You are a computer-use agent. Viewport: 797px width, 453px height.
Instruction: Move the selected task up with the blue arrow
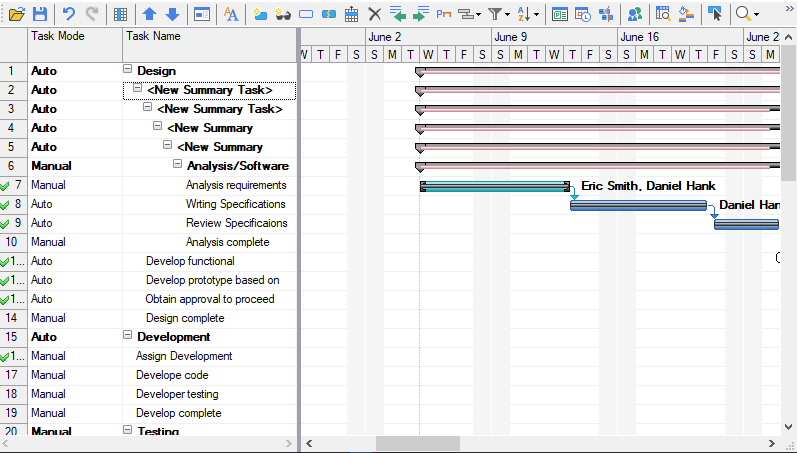(x=149, y=14)
